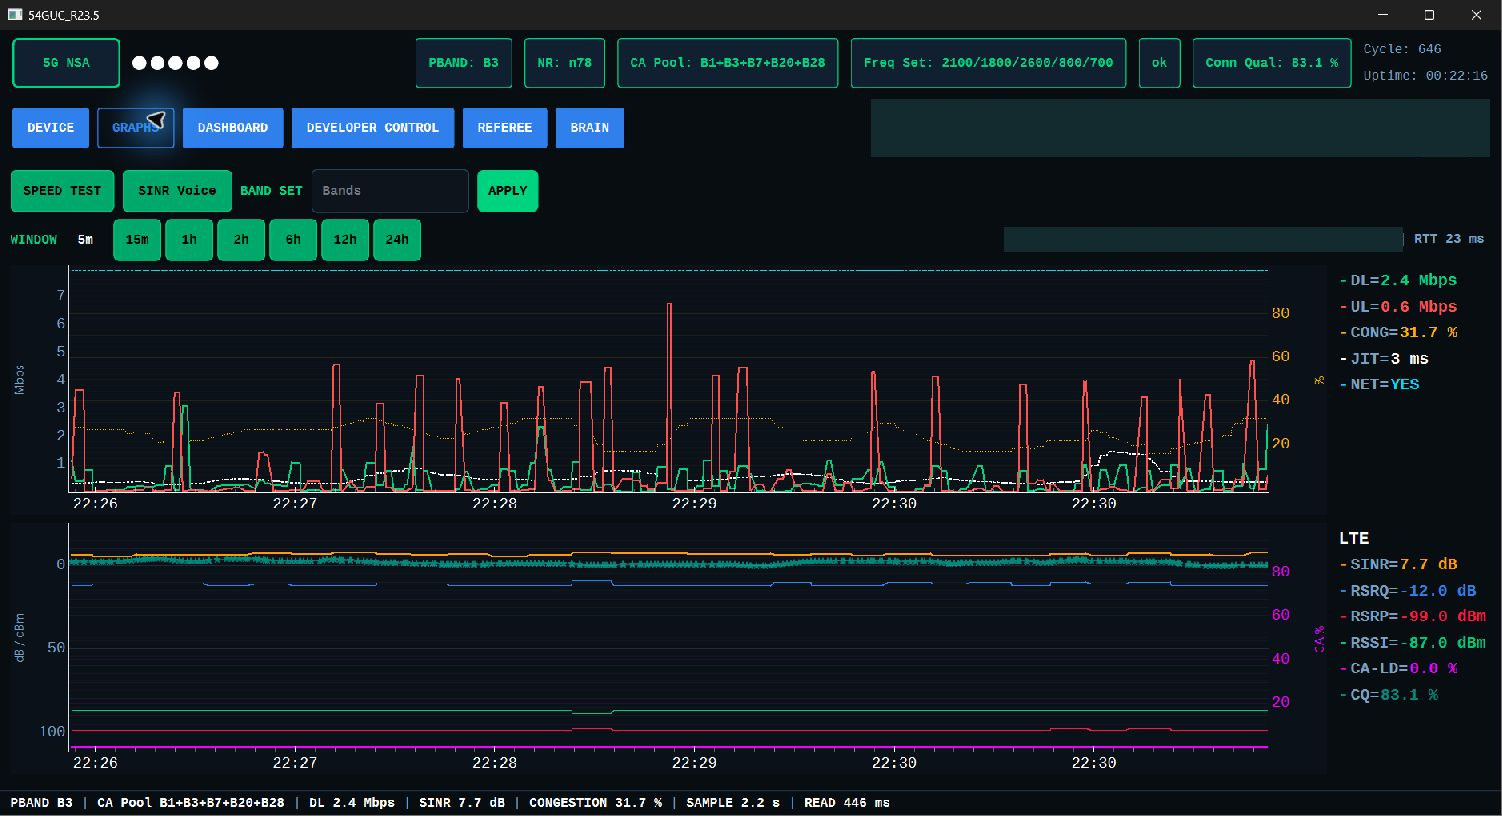Select the 12h time window
Screen dimensions: 1502x816
click(x=345, y=240)
